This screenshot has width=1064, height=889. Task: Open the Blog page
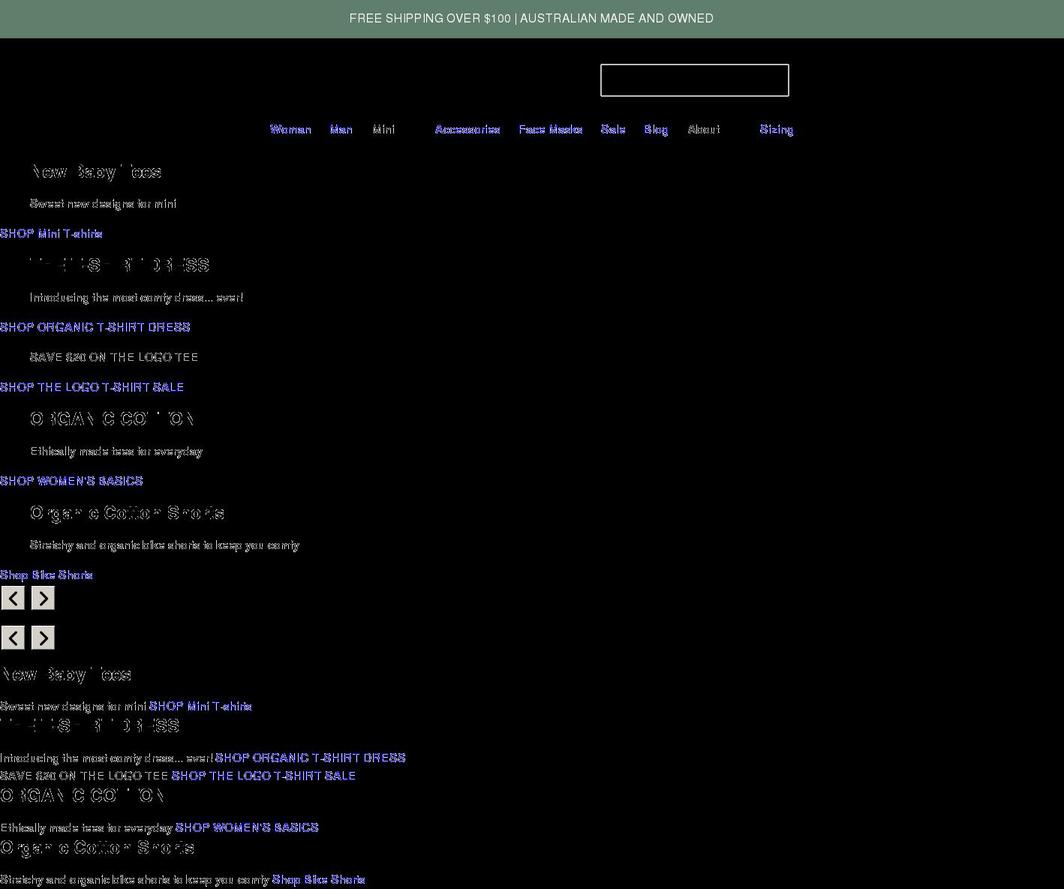click(655, 129)
